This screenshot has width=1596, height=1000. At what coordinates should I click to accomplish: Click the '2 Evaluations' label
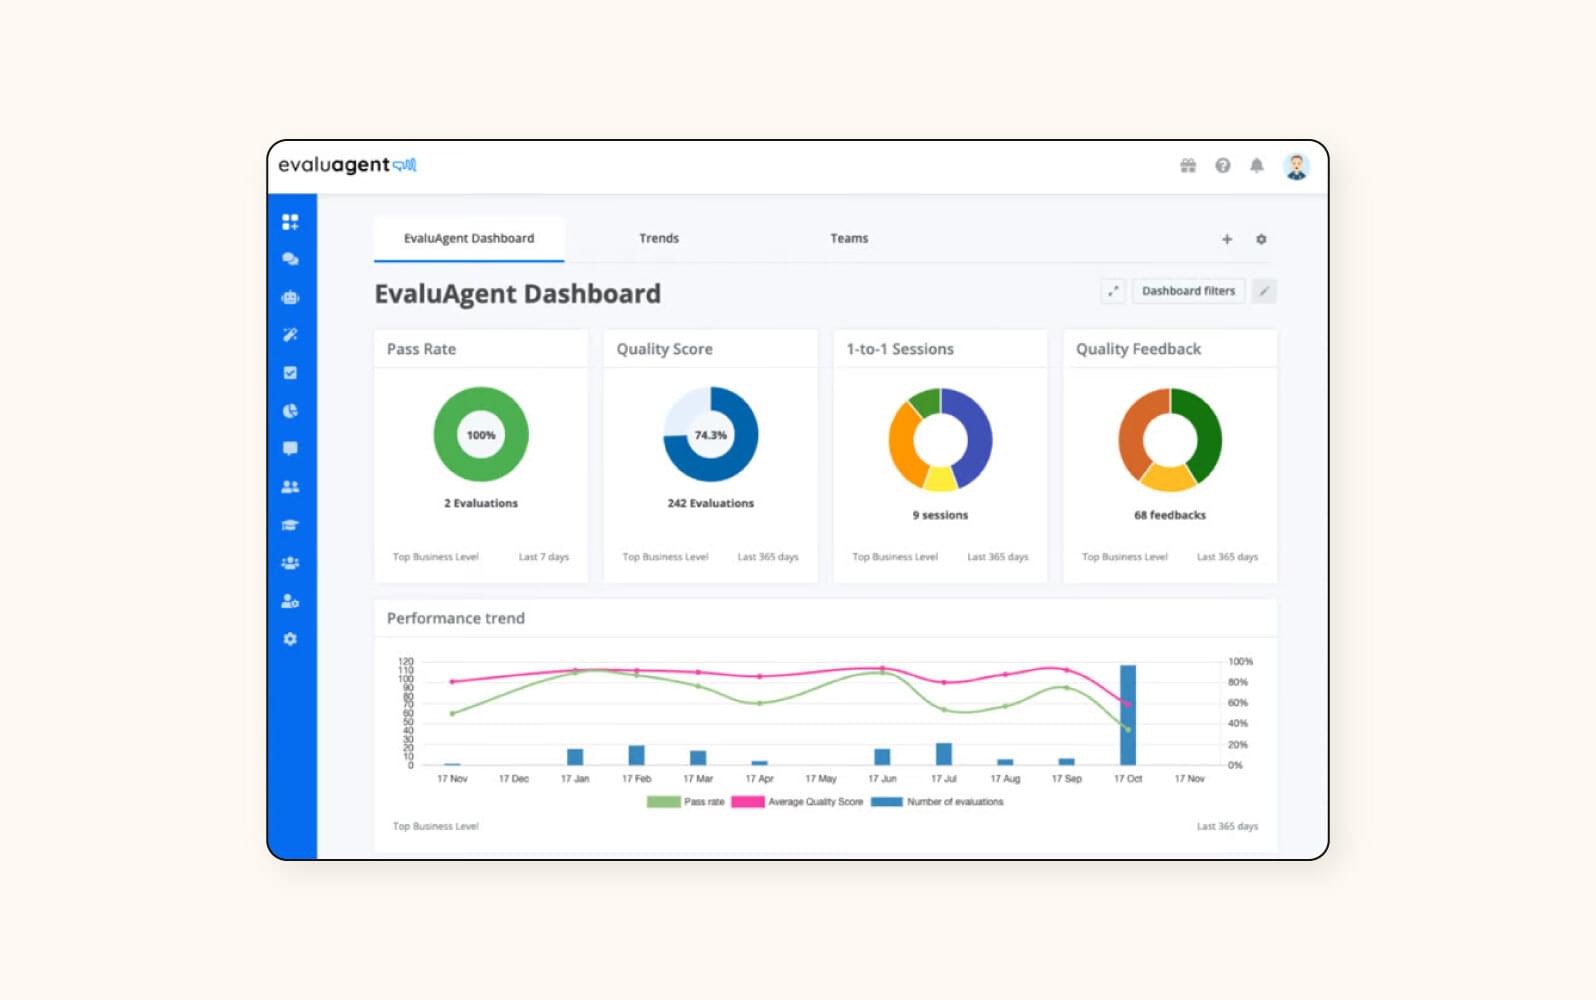[481, 503]
